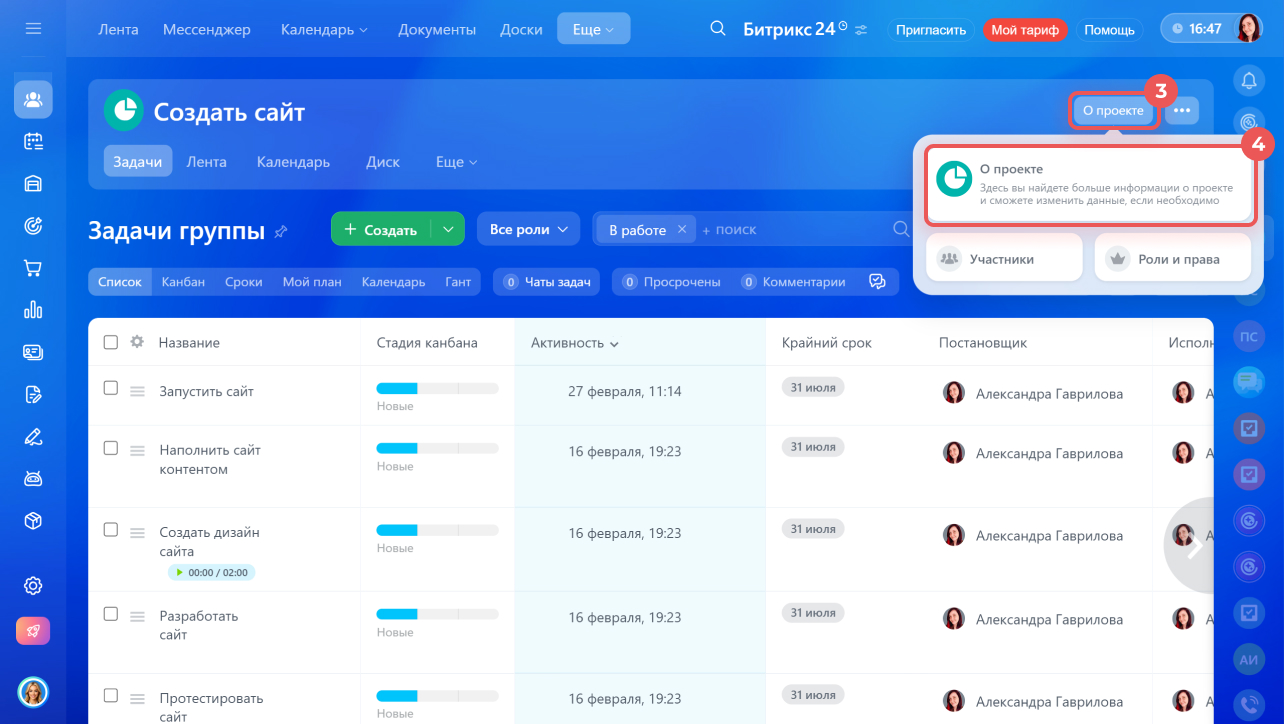Switch to the Канбан view tab

(183, 282)
